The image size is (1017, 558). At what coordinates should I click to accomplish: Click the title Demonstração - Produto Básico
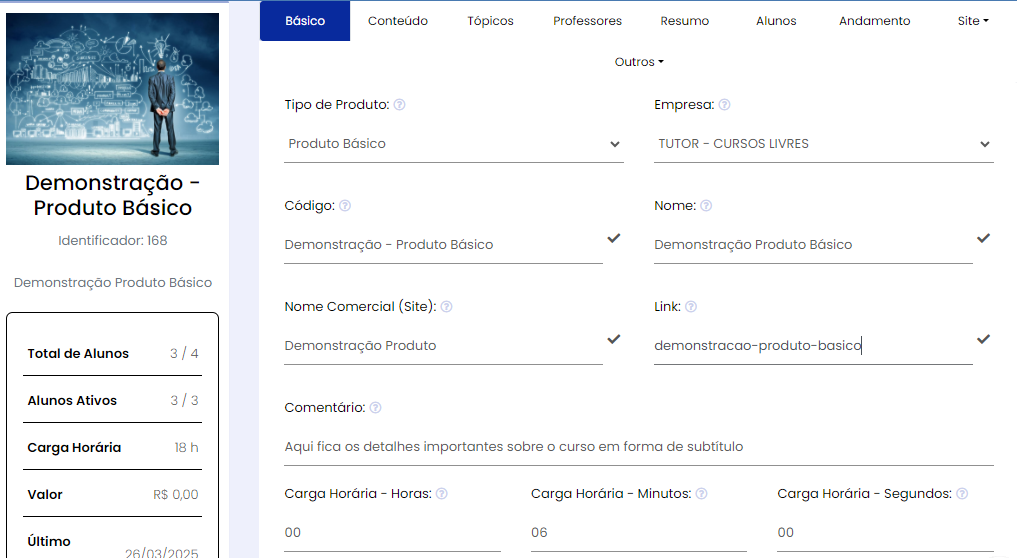tap(112, 195)
